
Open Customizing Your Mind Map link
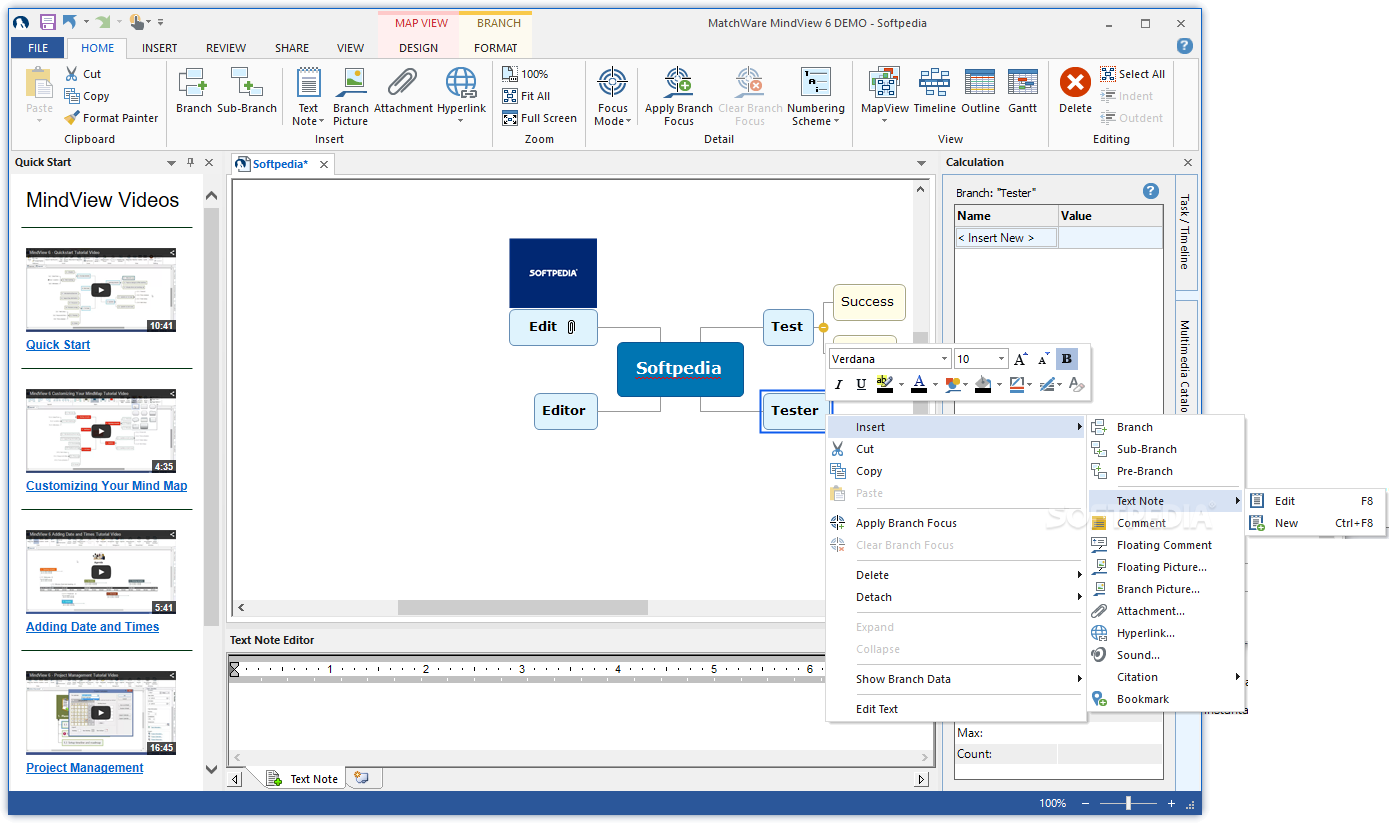coord(107,486)
